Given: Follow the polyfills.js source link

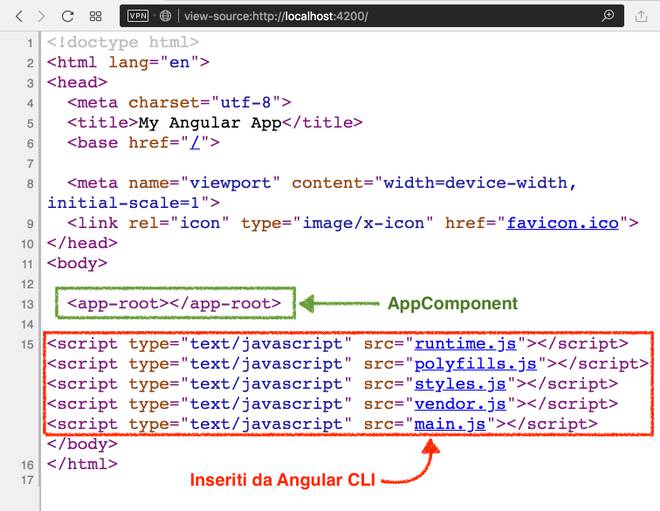Looking at the screenshot, I should [477, 364].
